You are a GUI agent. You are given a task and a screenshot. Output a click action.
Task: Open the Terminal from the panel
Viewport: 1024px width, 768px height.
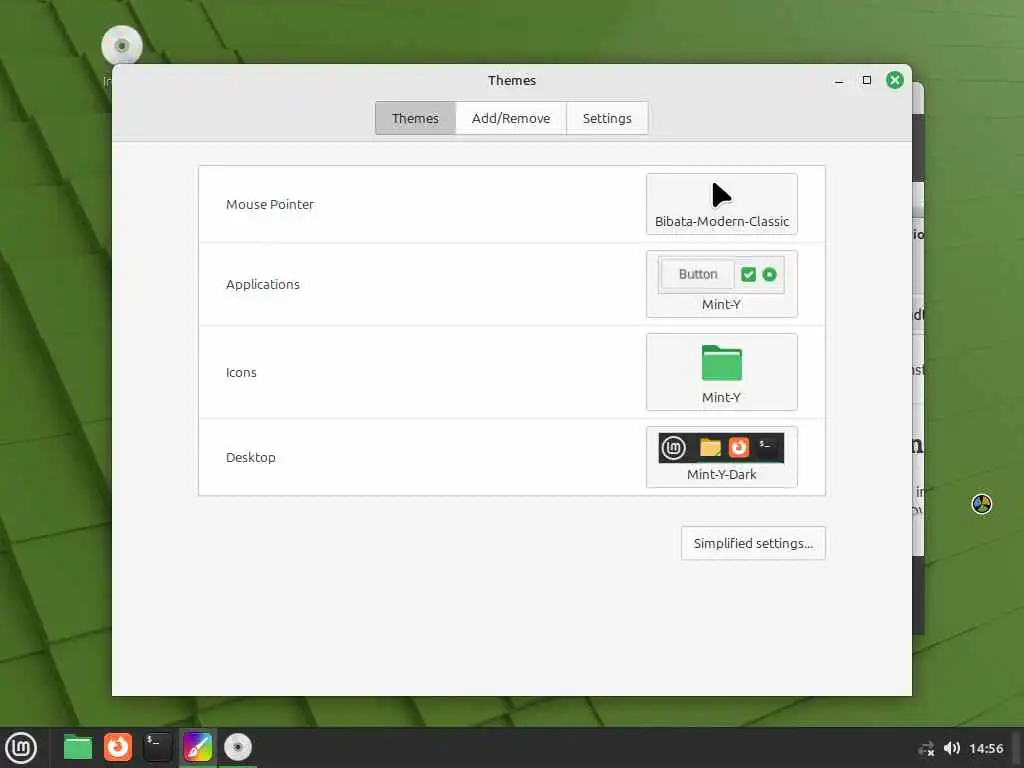click(157, 747)
